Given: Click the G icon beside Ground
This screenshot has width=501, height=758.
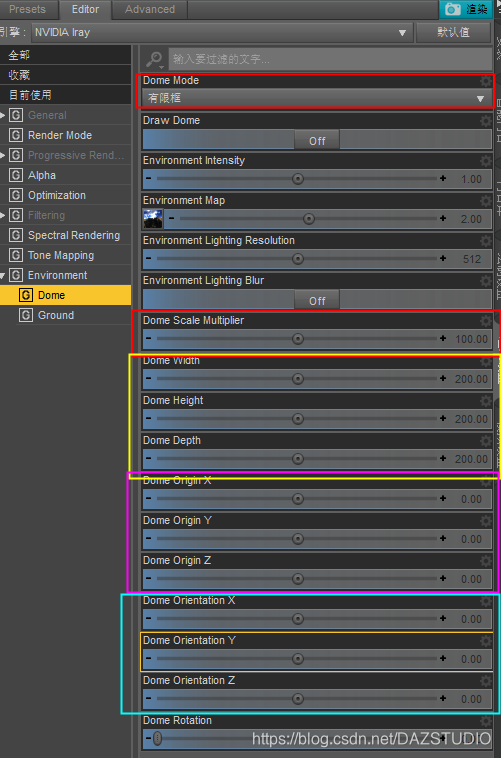Looking at the screenshot, I should pyautogui.click(x=26, y=315).
